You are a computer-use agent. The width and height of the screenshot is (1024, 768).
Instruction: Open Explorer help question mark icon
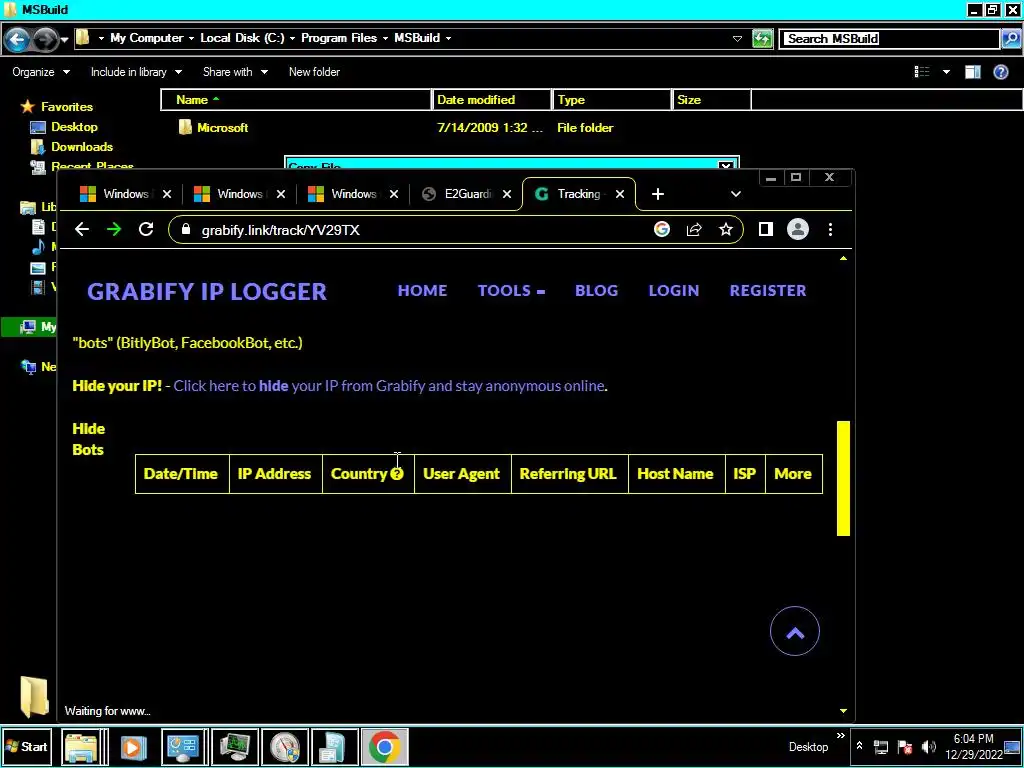[1000, 72]
